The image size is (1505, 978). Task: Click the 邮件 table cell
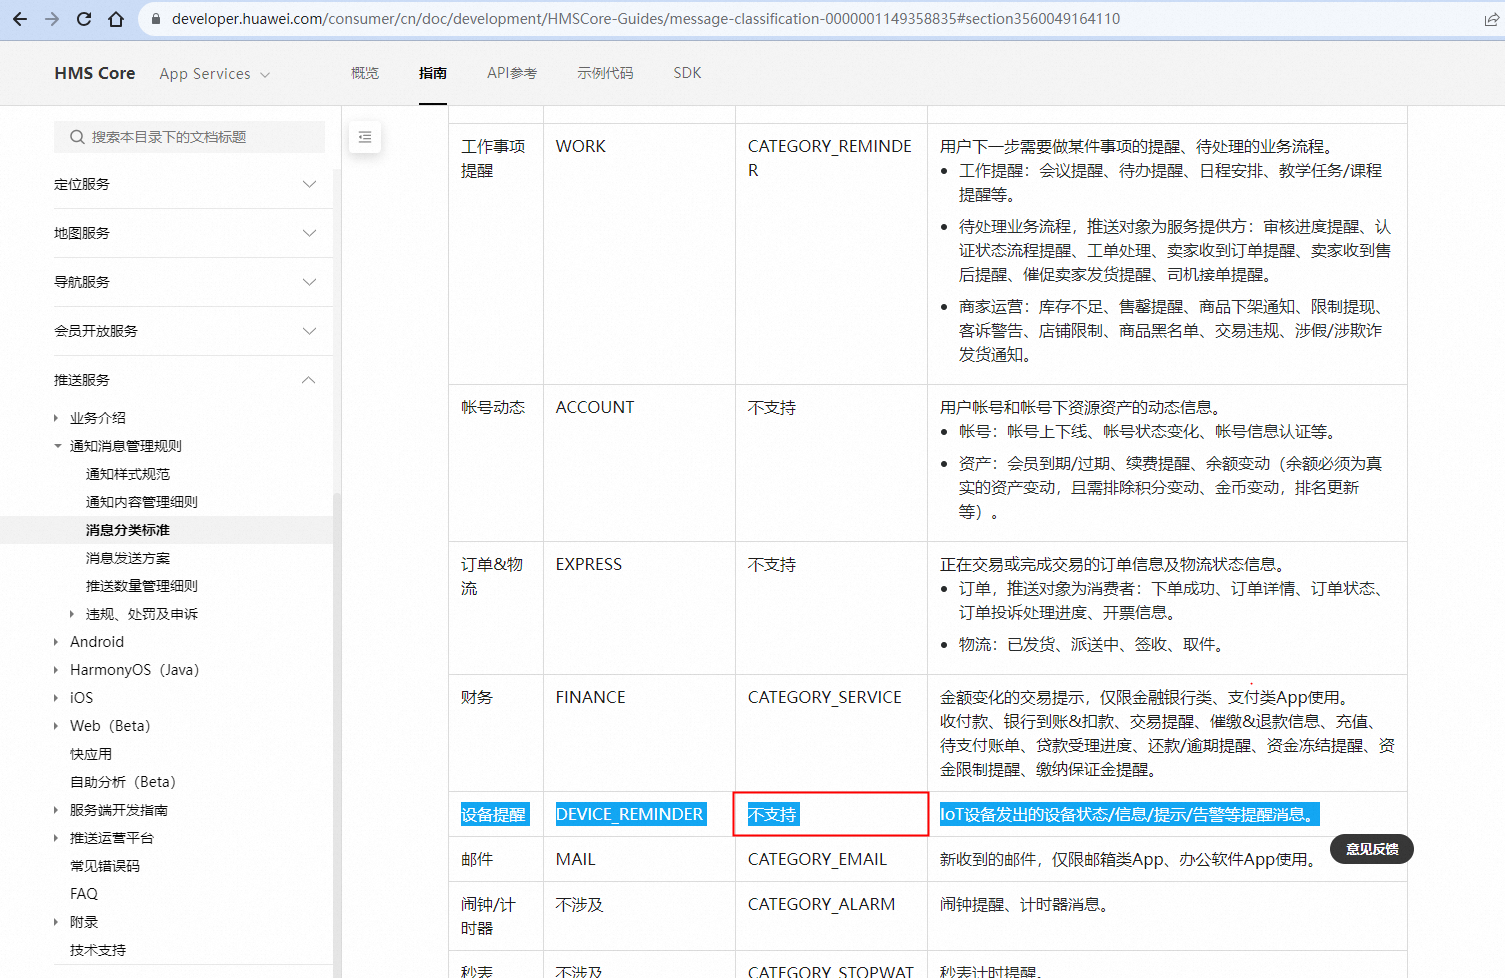point(496,859)
